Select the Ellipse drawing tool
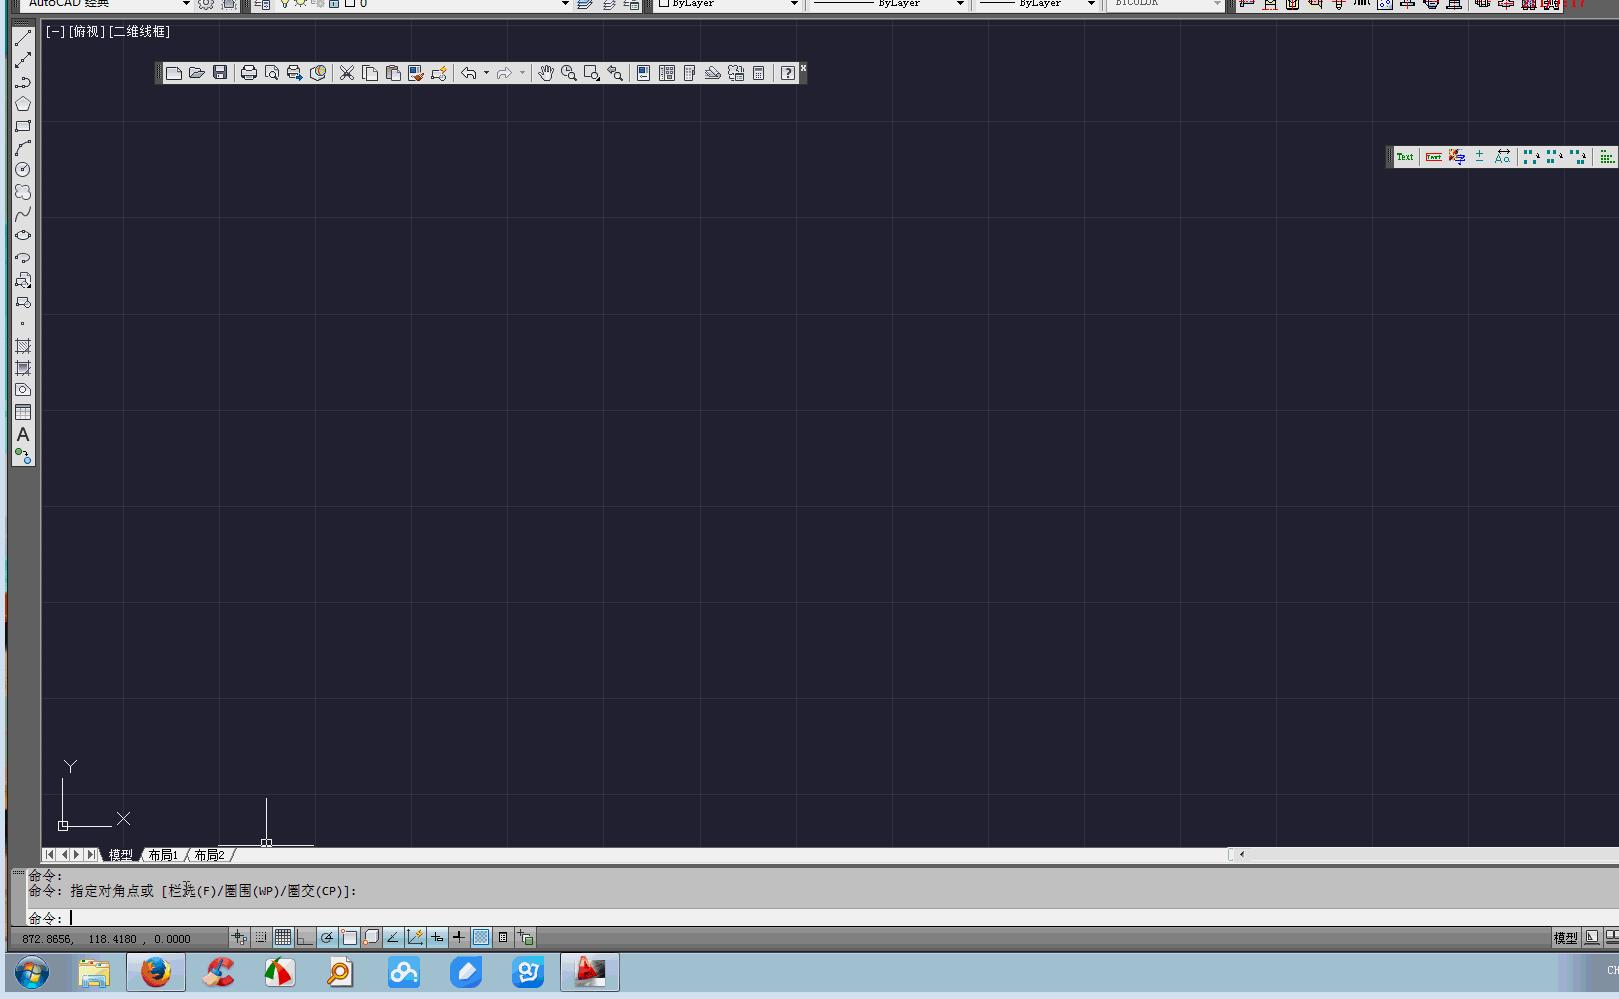Screen dimensions: 1619x999 pyautogui.click(x=23, y=236)
